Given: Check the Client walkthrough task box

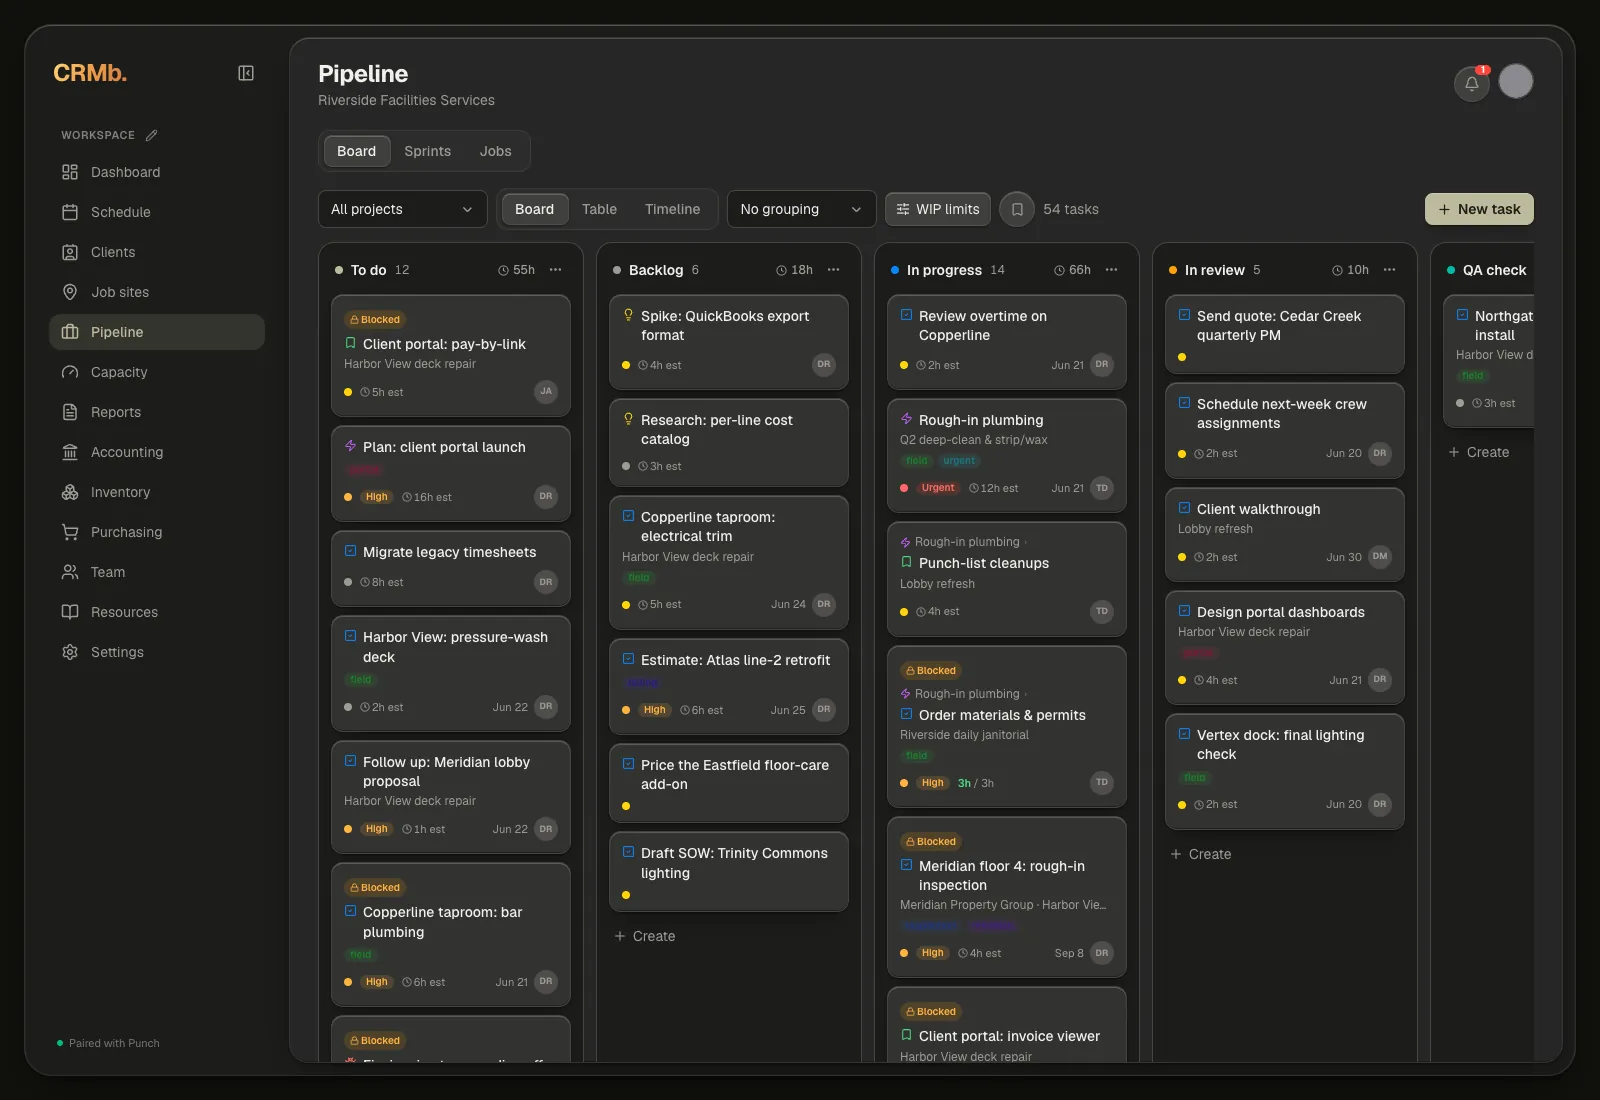Looking at the screenshot, I should pos(1185,508).
